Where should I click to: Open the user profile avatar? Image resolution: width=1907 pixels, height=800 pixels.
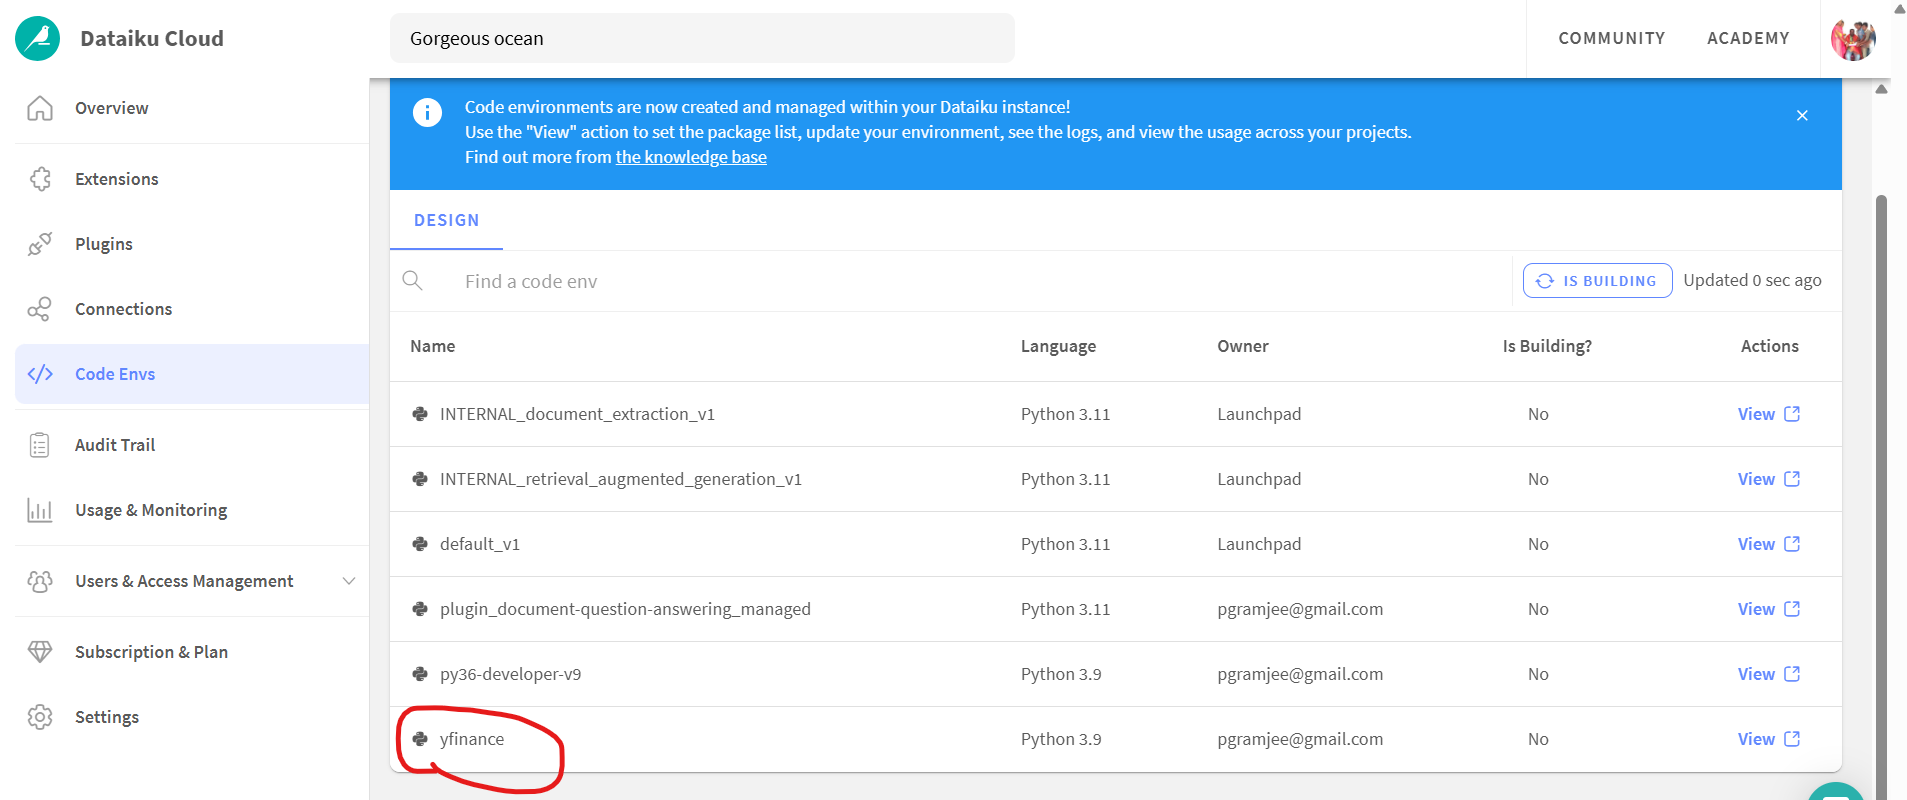pos(1853,39)
